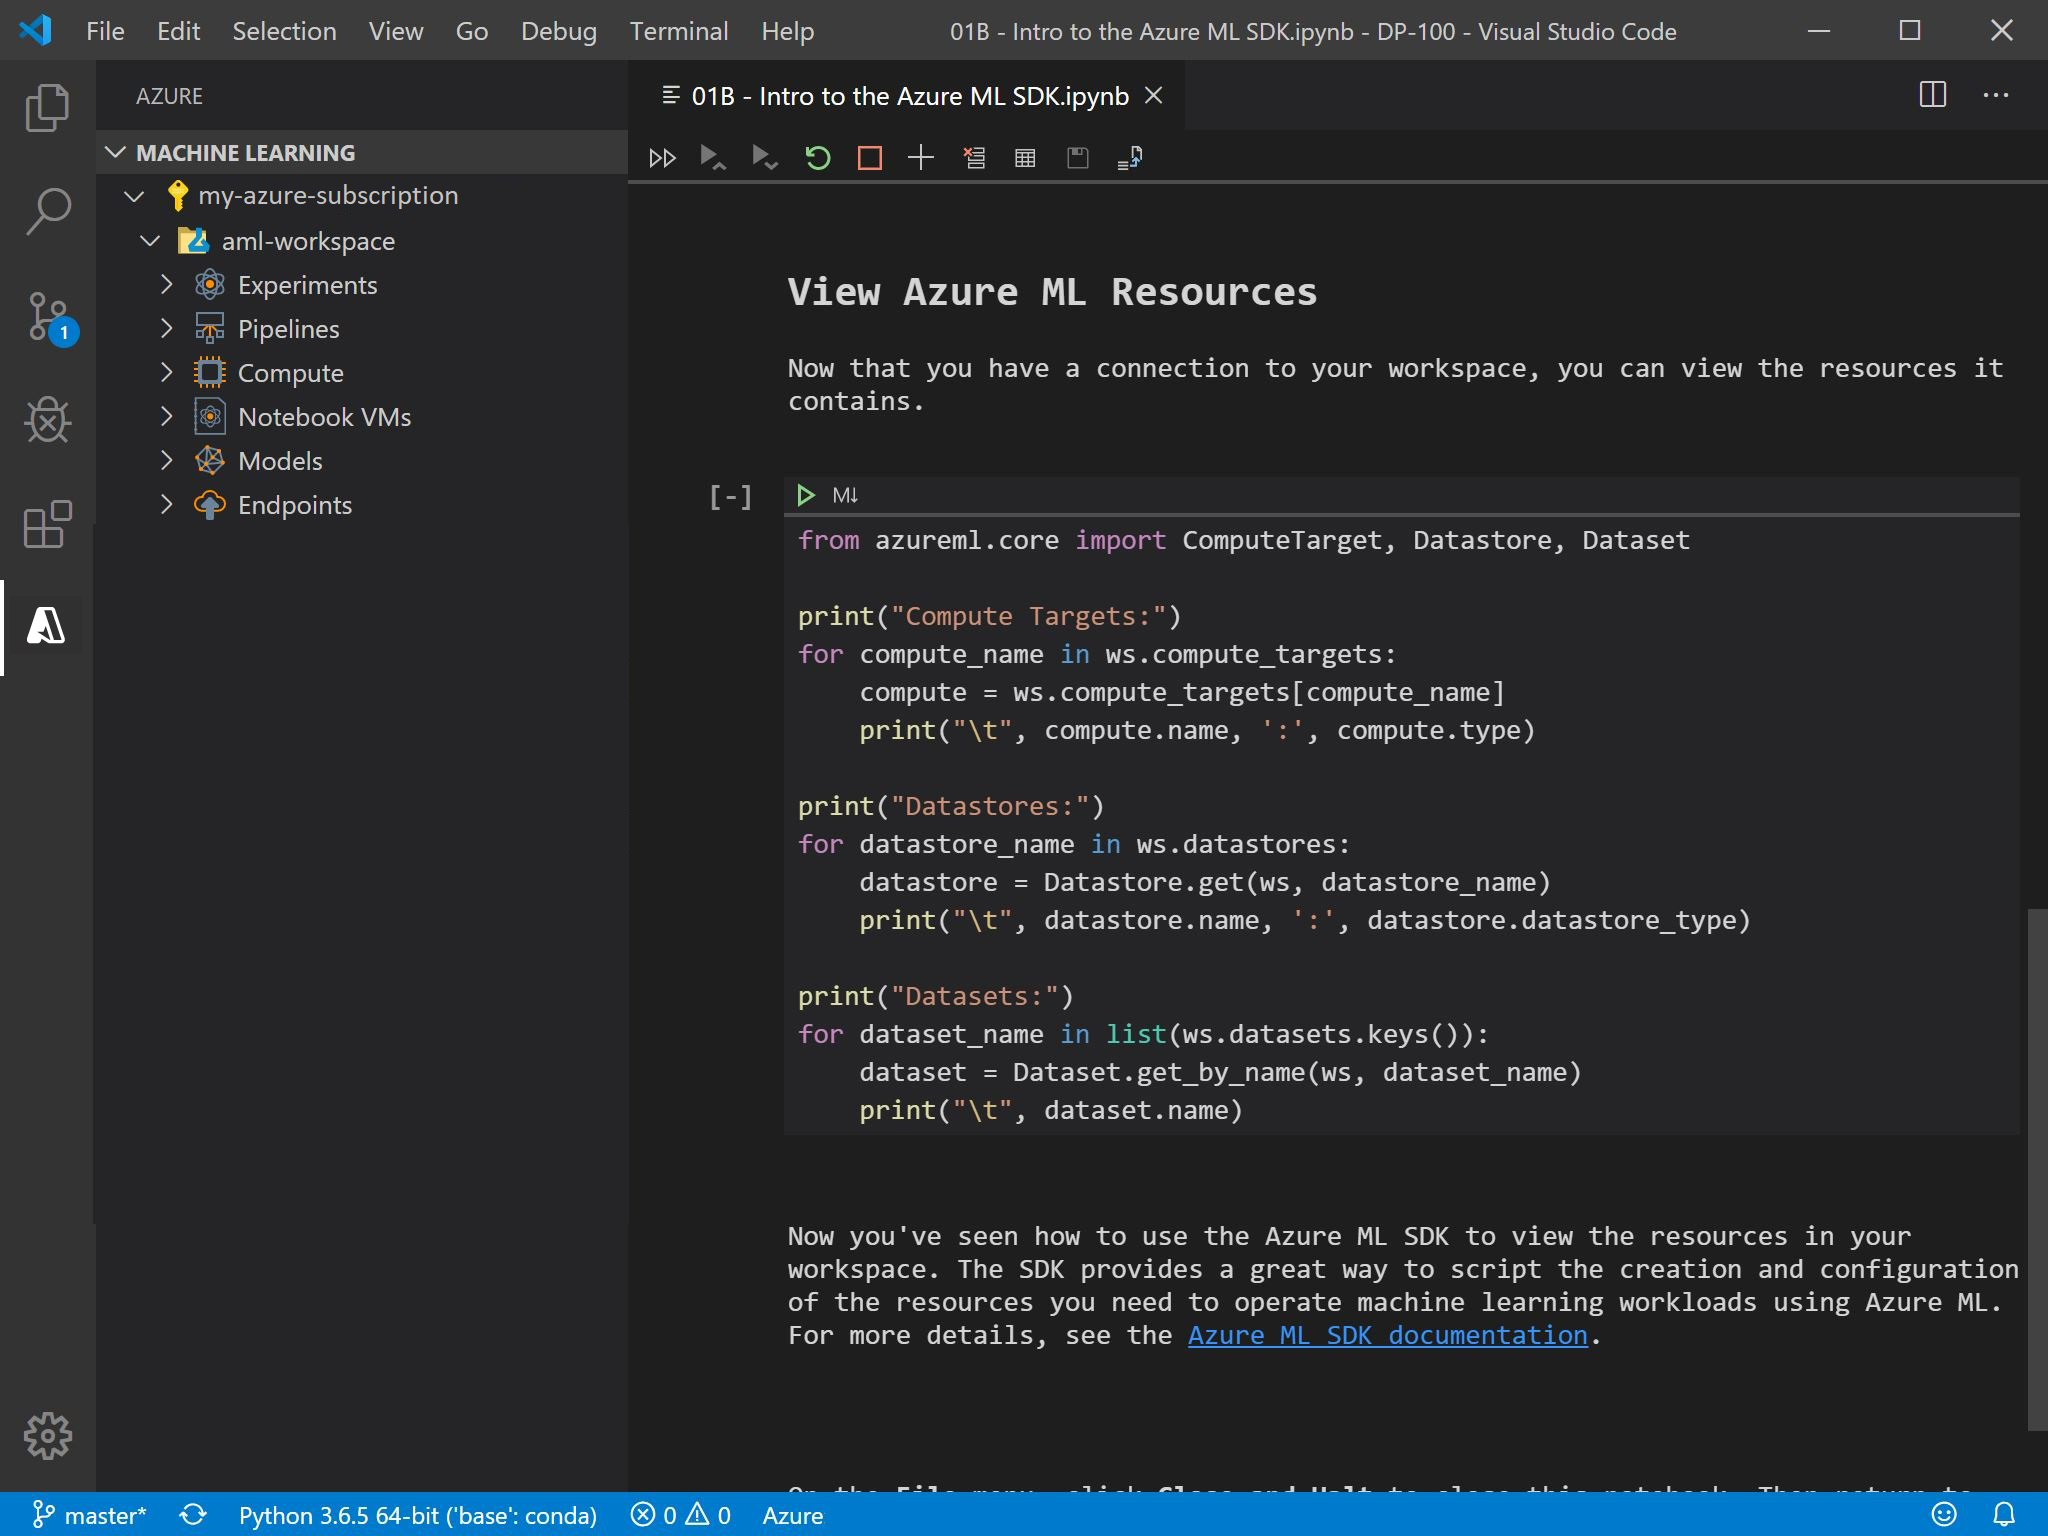
Task: Expand the Models node
Action: pyautogui.click(x=167, y=461)
